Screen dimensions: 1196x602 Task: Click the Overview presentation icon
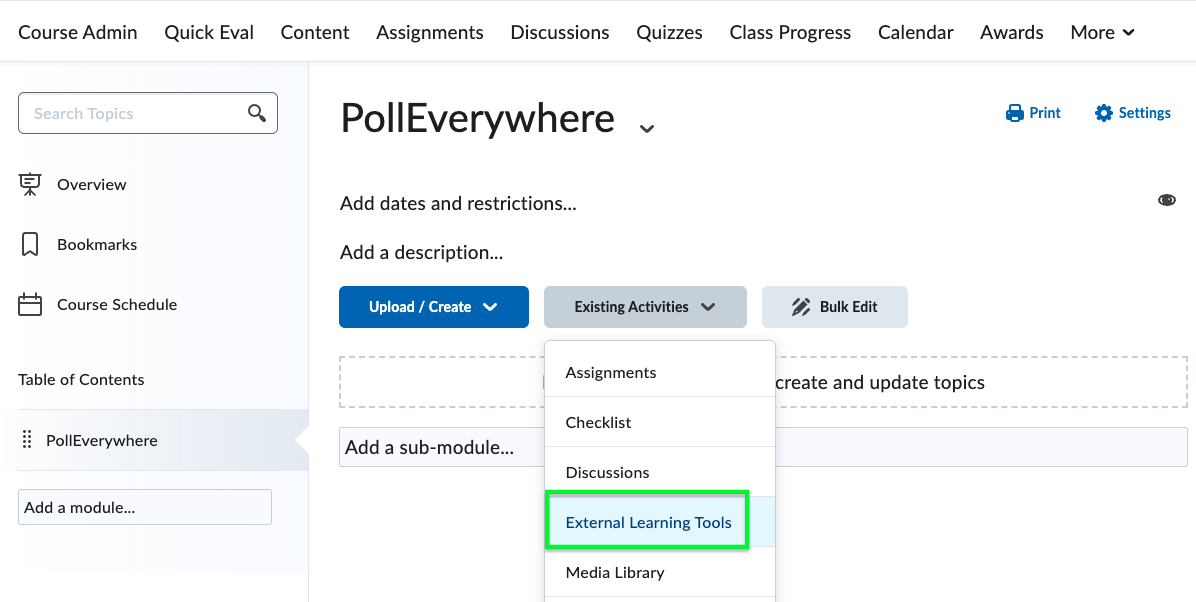[30, 185]
